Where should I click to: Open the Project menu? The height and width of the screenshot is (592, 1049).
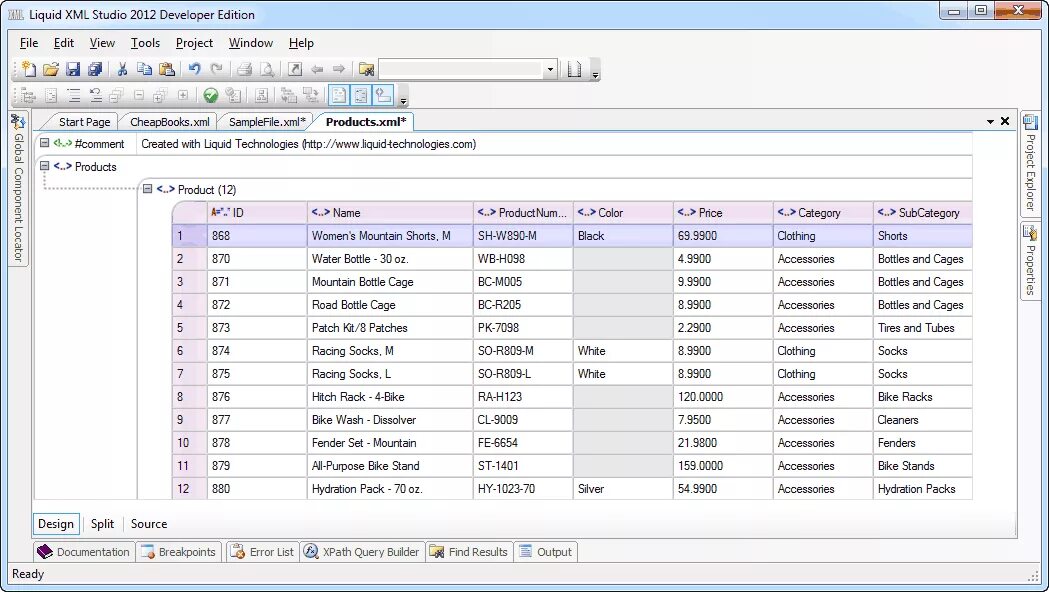pyautogui.click(x=194, y=43)
